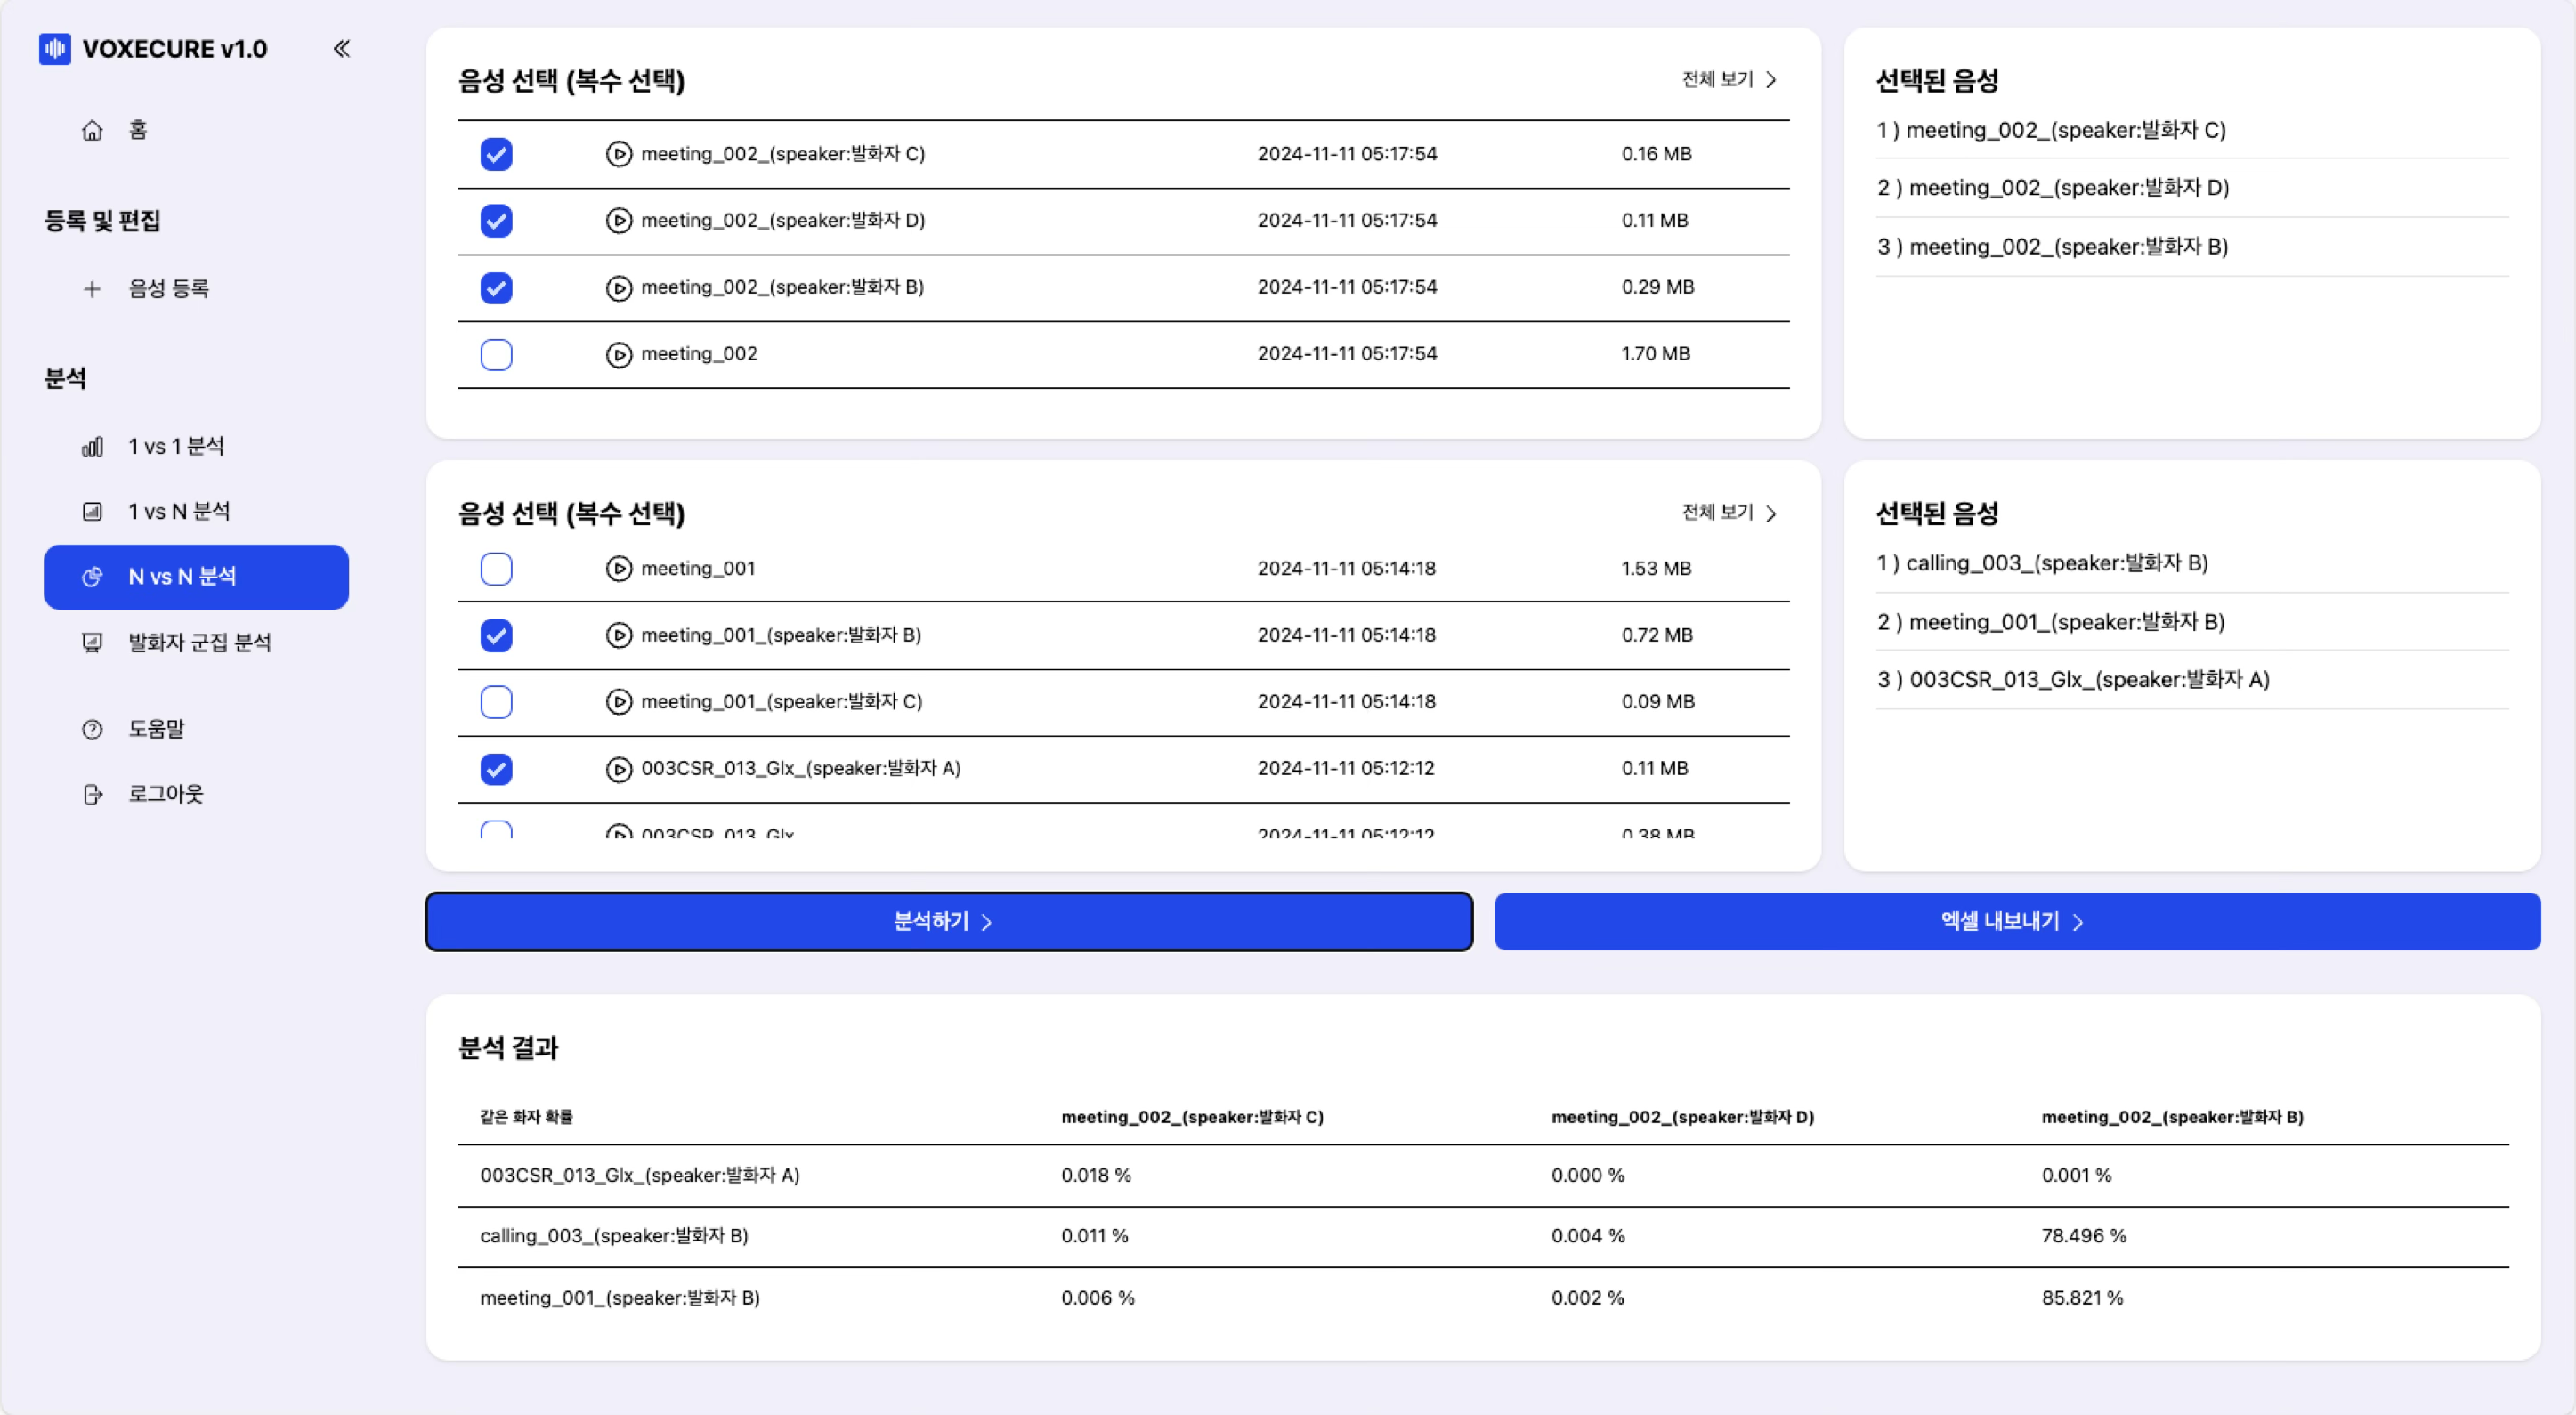This screenshot has height=1415, width=2576.
Task: Check meeting_001 speaker C checkbox
Action: tap(496, 702)
